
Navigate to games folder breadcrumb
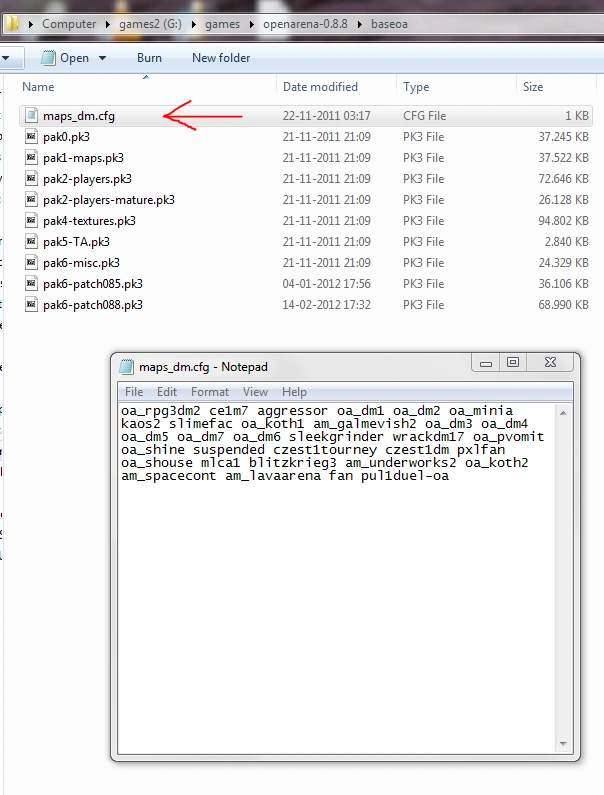[x=222, y=24]
